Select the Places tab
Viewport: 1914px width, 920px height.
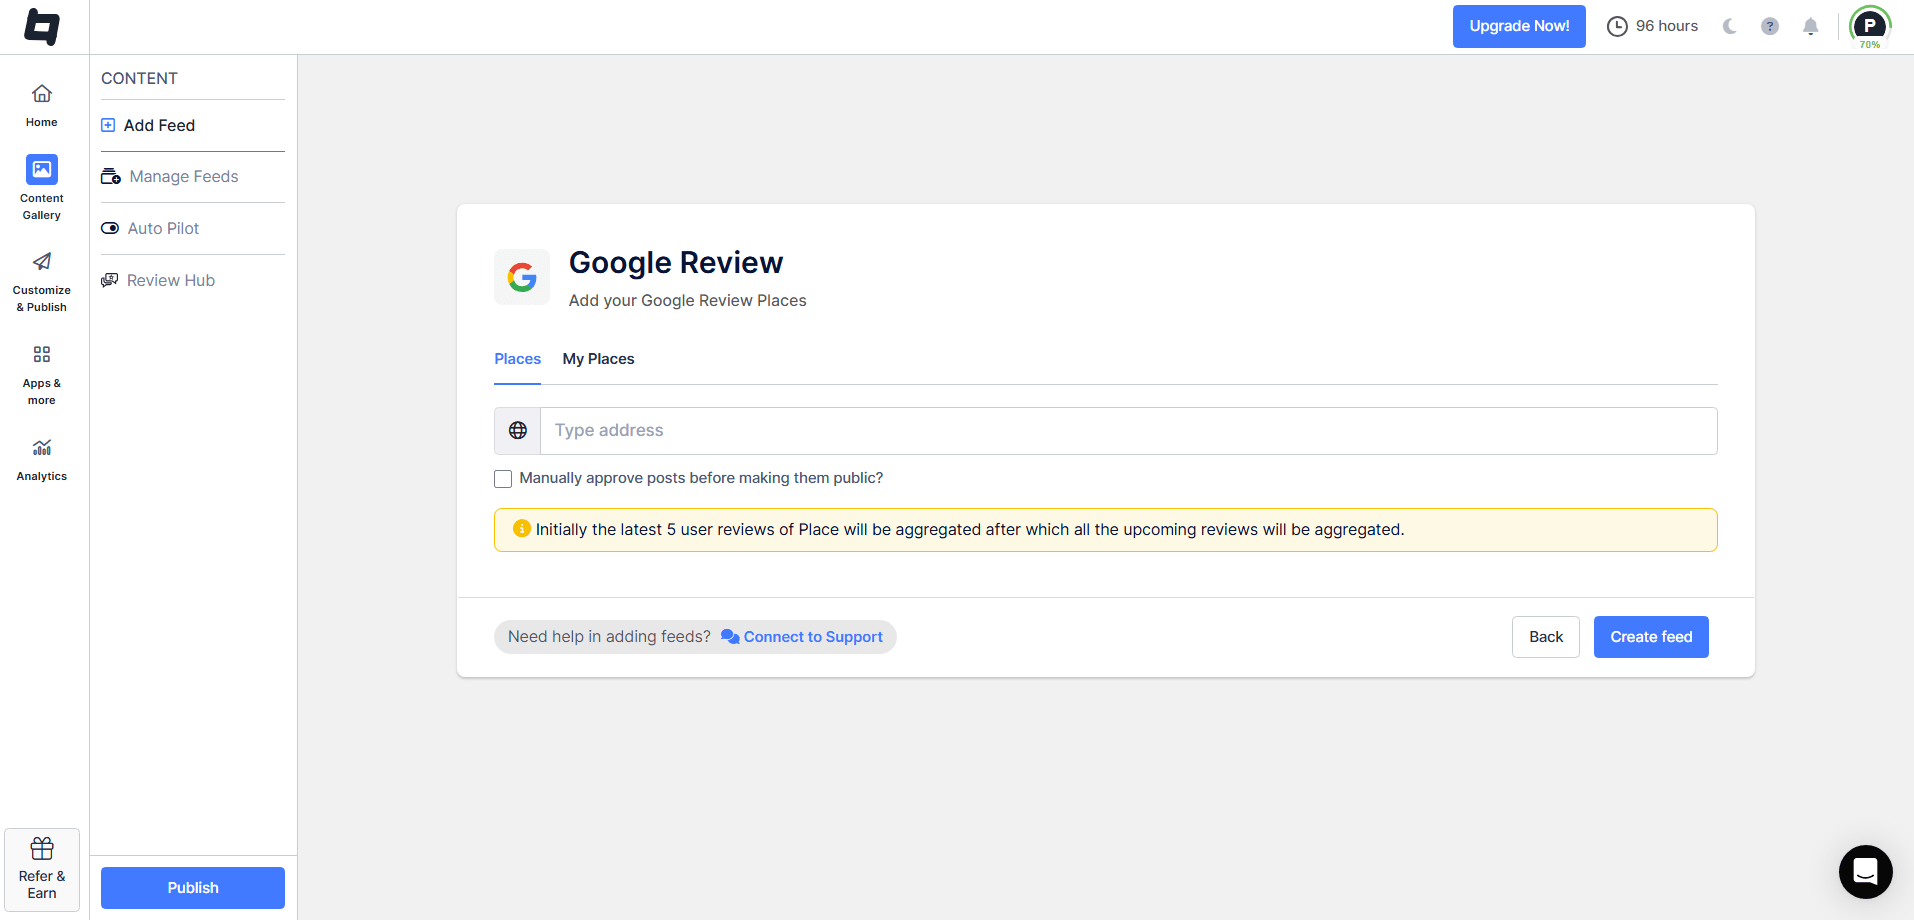point(517,359)
